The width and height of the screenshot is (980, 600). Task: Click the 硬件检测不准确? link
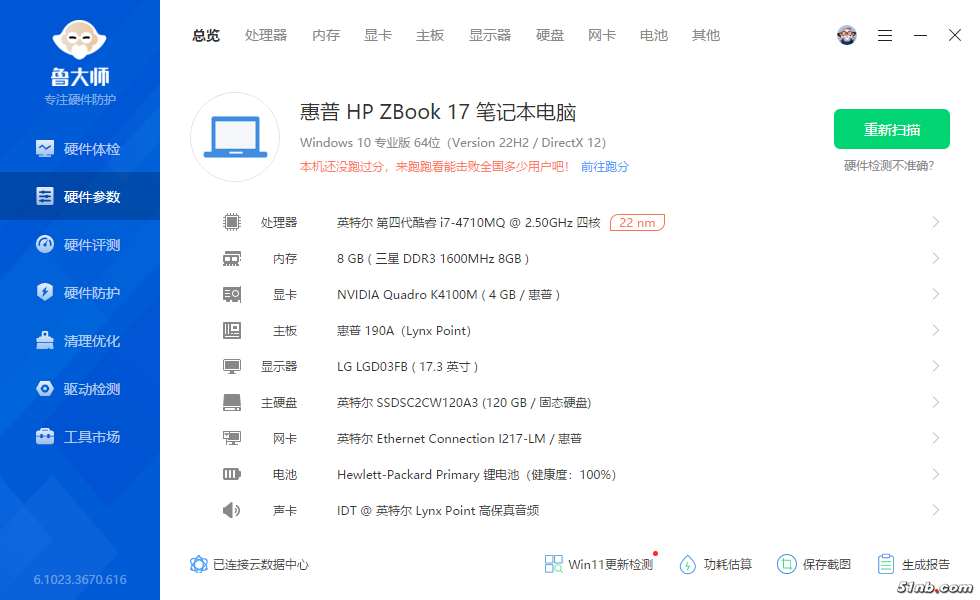[x=889, y=166]
